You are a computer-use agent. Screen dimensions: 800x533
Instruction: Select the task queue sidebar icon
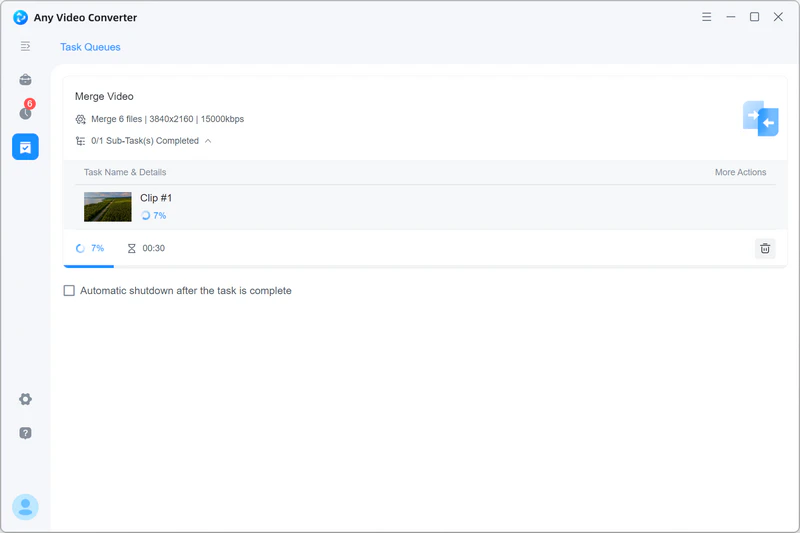(25, 147)
